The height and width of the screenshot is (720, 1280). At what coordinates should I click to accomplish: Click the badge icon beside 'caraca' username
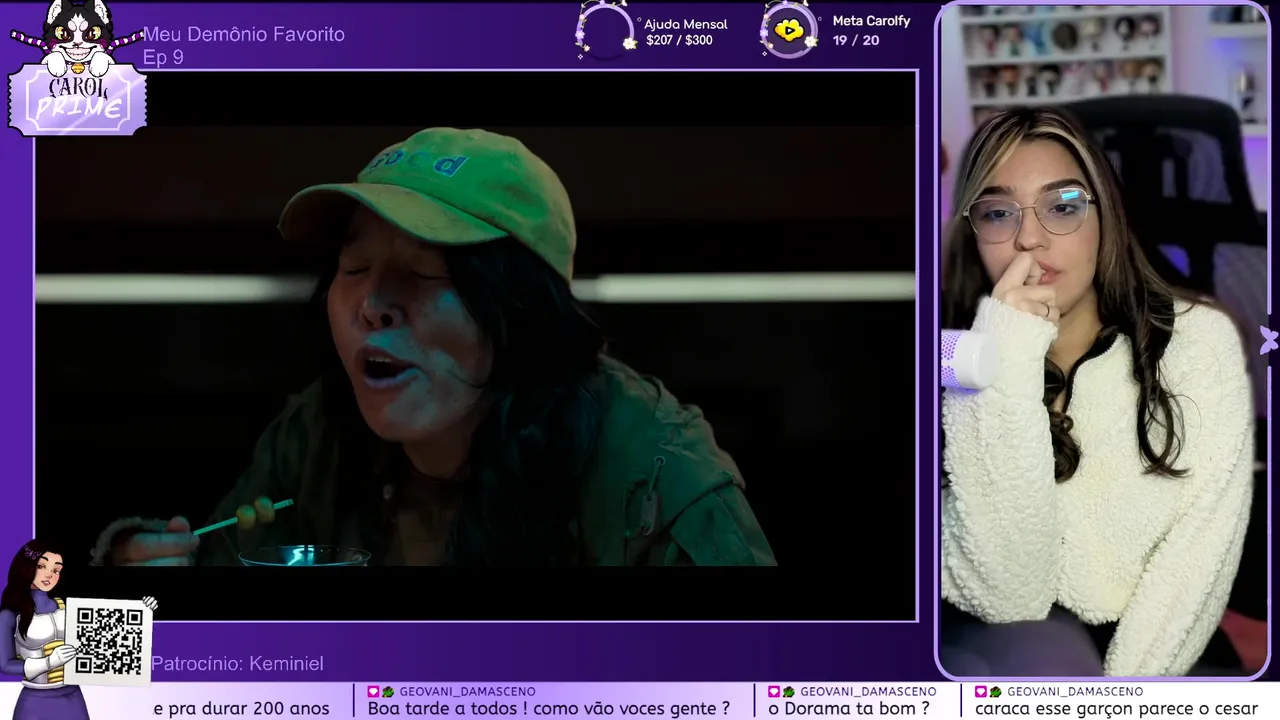click(981, 691)
